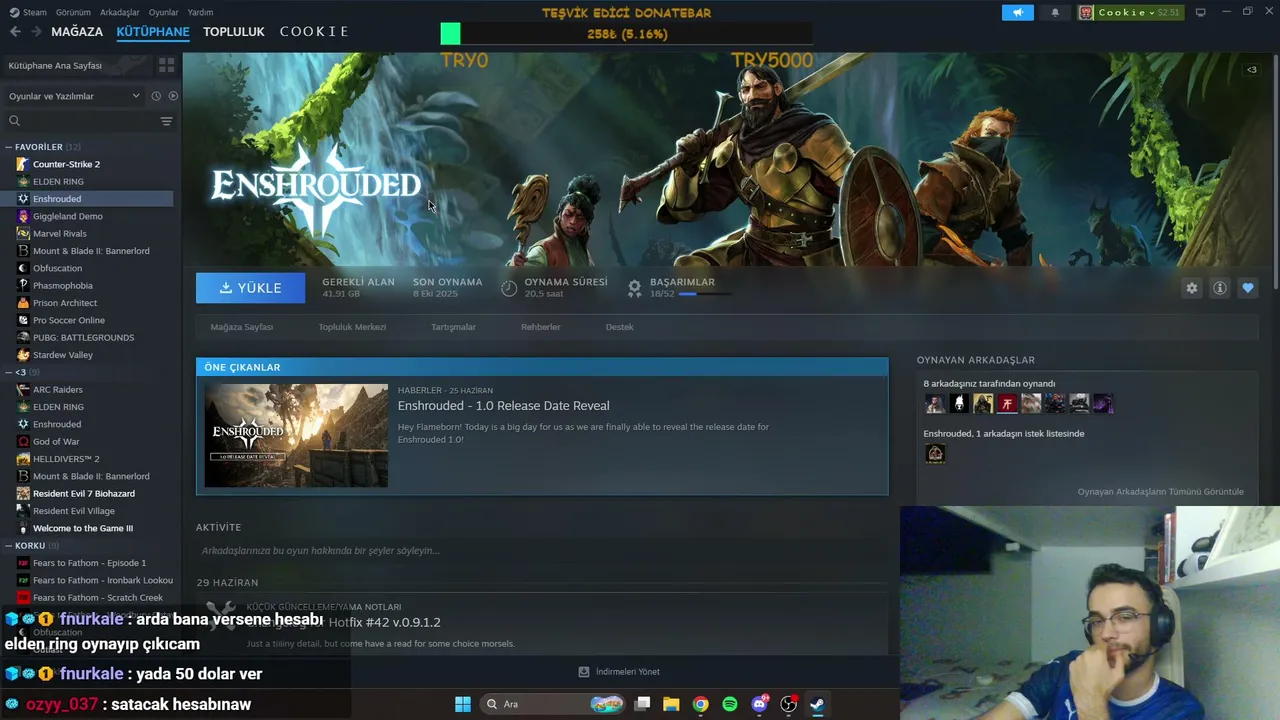Screen dimensions: 1280x720
Task: Expand the Oyunlar ve Yazılımlar dropdown
Action: pos(75,96)
